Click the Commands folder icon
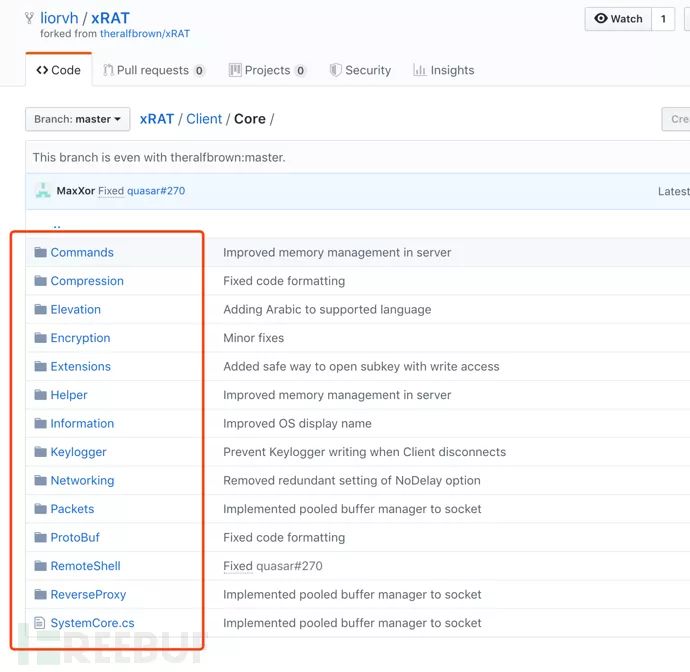Screen dimensions: 690x672 tap(41, 253)
